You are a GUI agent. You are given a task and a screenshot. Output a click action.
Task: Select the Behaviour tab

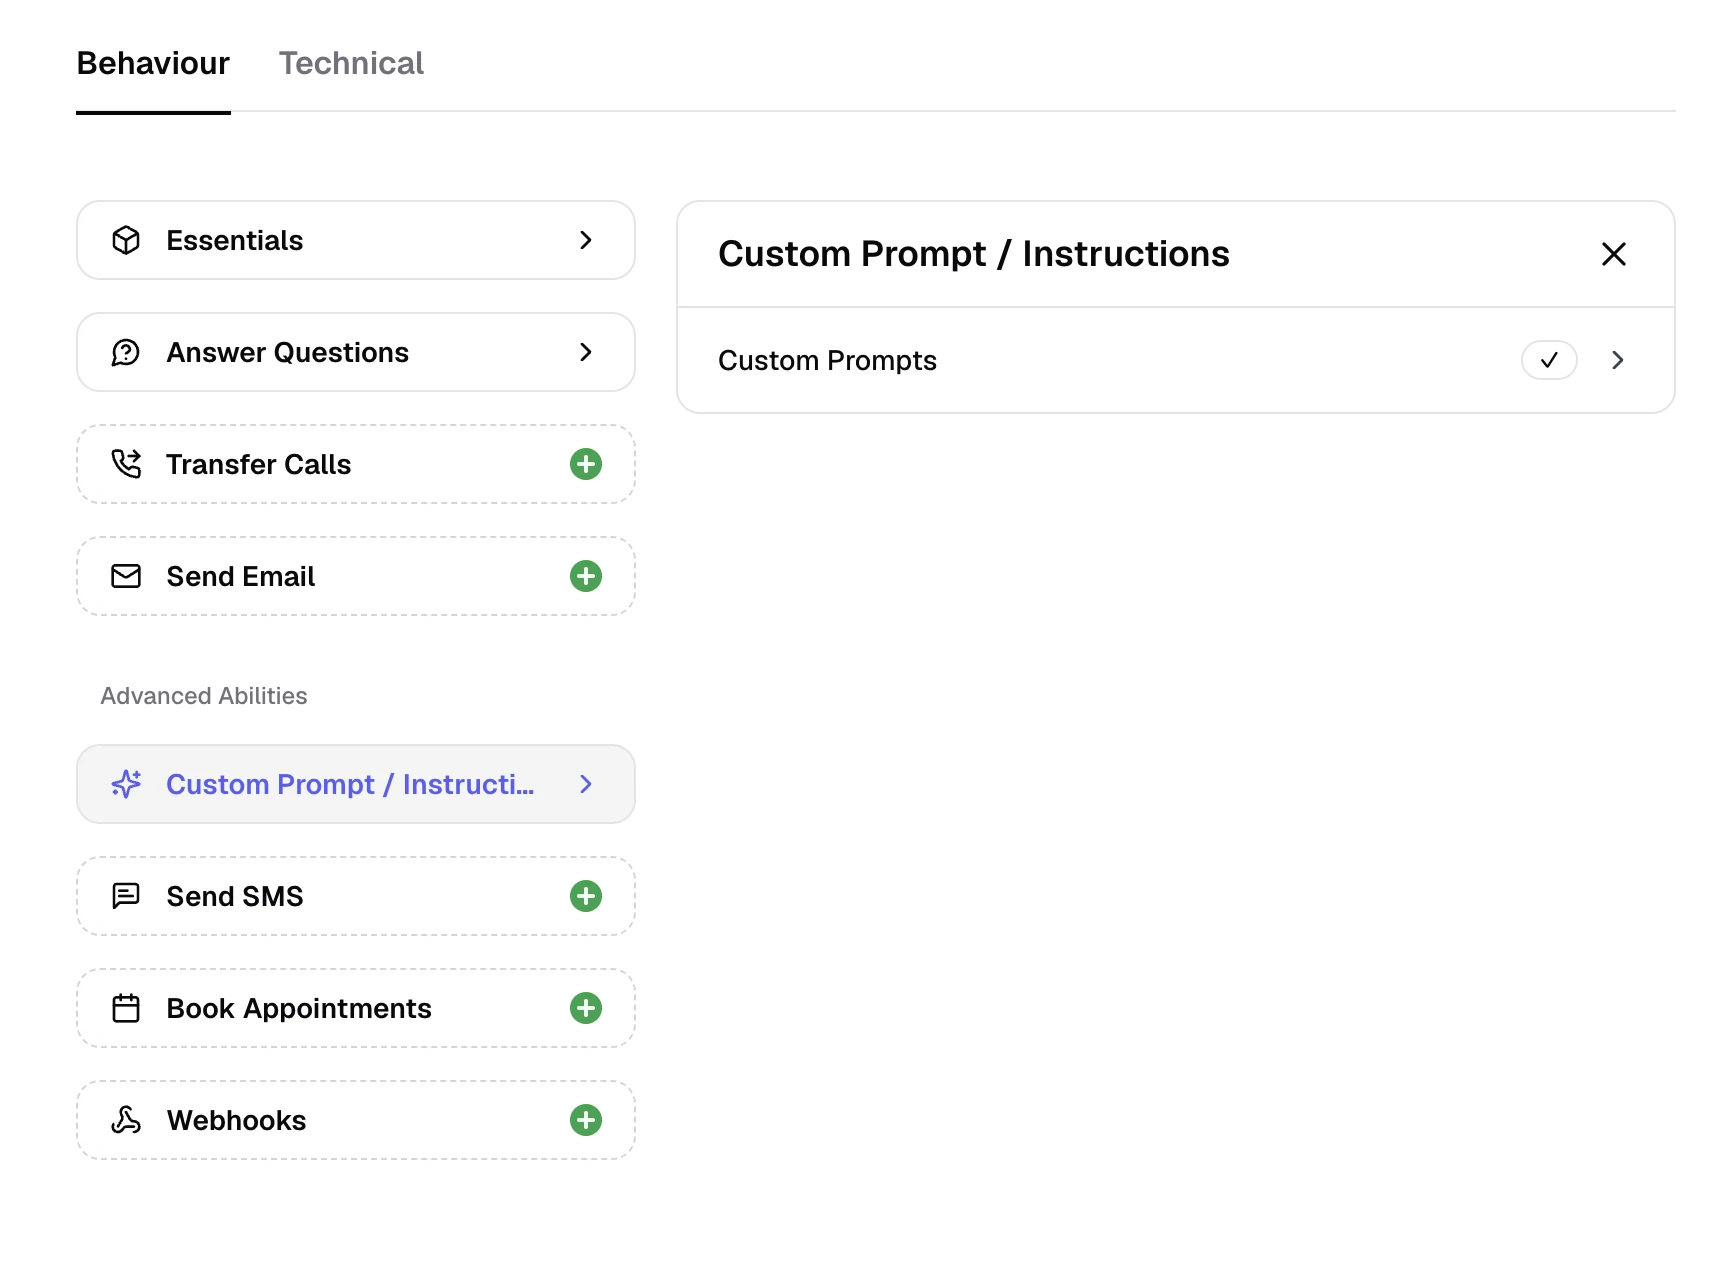[x=153, y=63]
